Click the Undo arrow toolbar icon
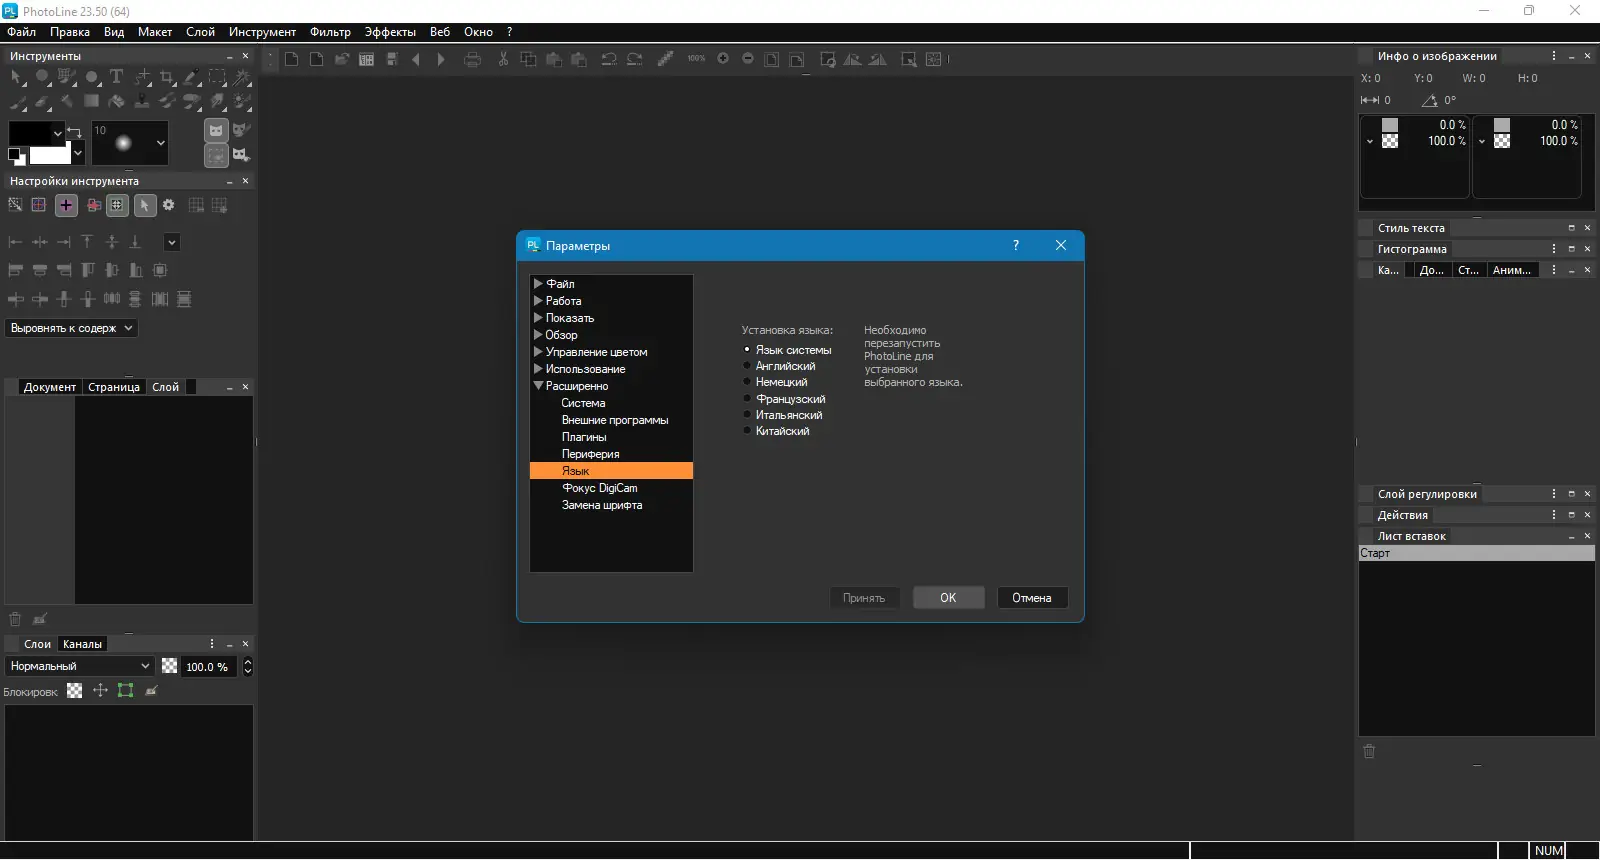Viewport: 1600px width, 860px height. click(609, 60)
